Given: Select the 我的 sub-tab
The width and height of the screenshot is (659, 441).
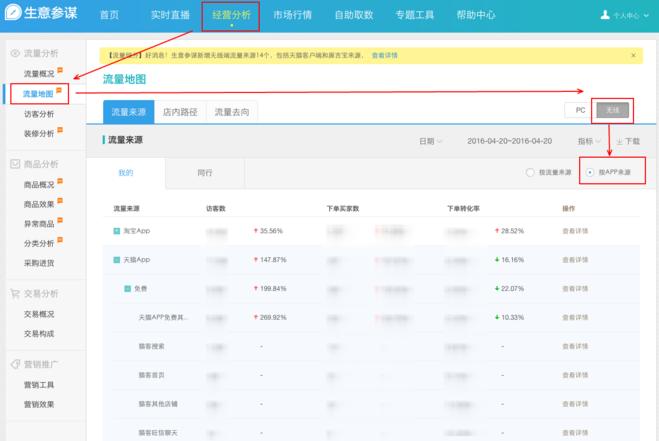Looking at the screenshot, I should pos(126,173).
